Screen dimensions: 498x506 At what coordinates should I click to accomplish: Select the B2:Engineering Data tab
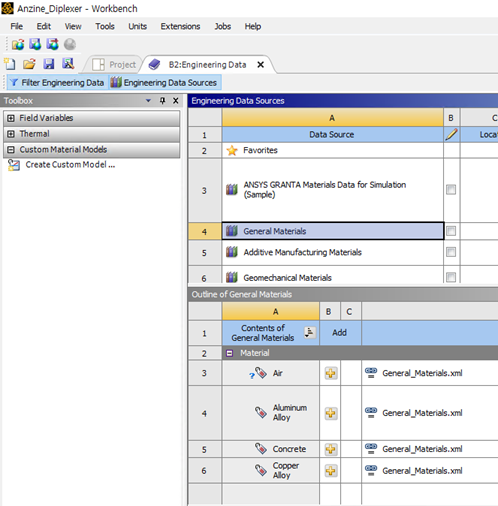coord(207,64)
